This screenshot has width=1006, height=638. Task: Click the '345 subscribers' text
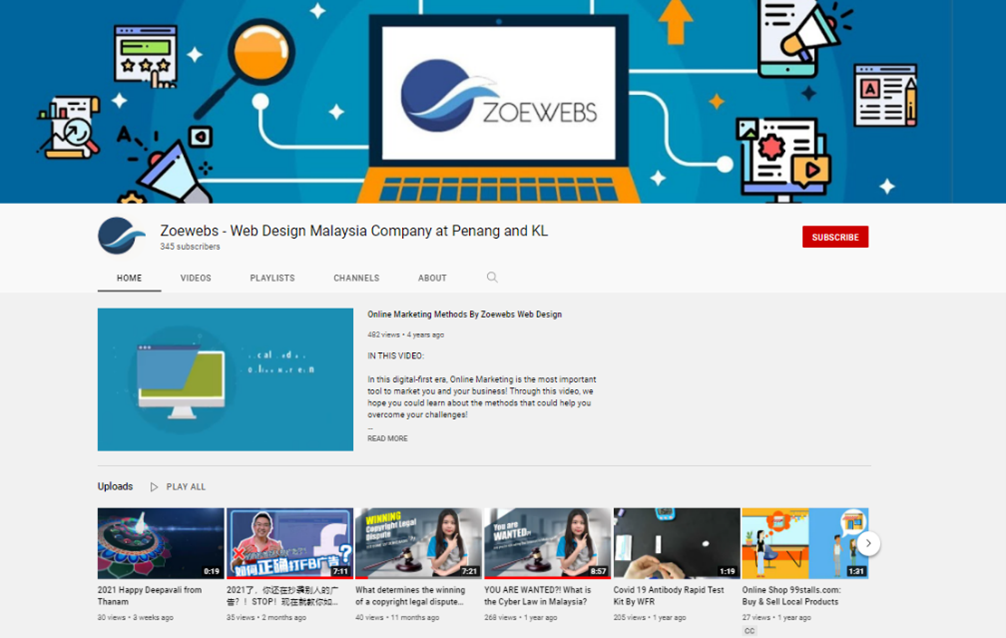[x=190, y=246]
